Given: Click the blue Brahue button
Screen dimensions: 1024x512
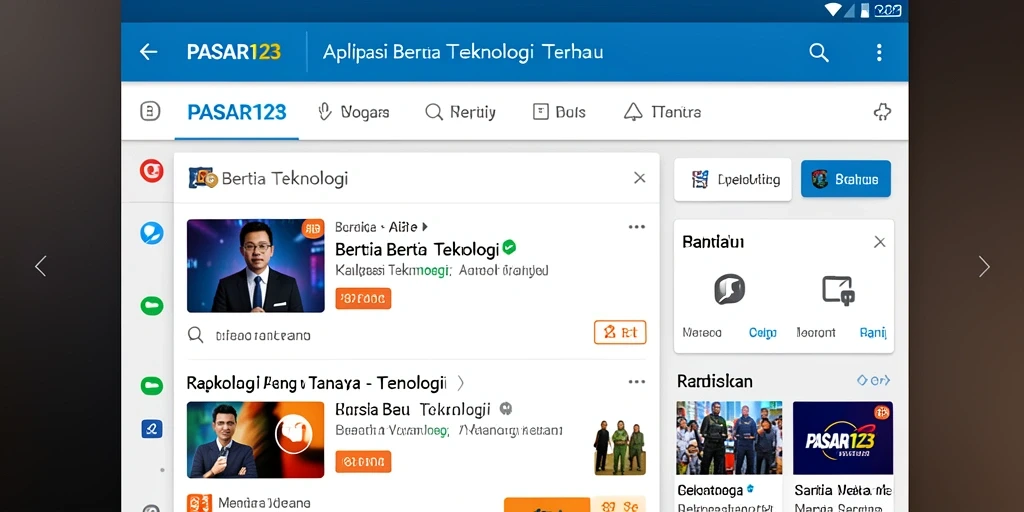Looking at the screenshot, I should tap(846, 179).
